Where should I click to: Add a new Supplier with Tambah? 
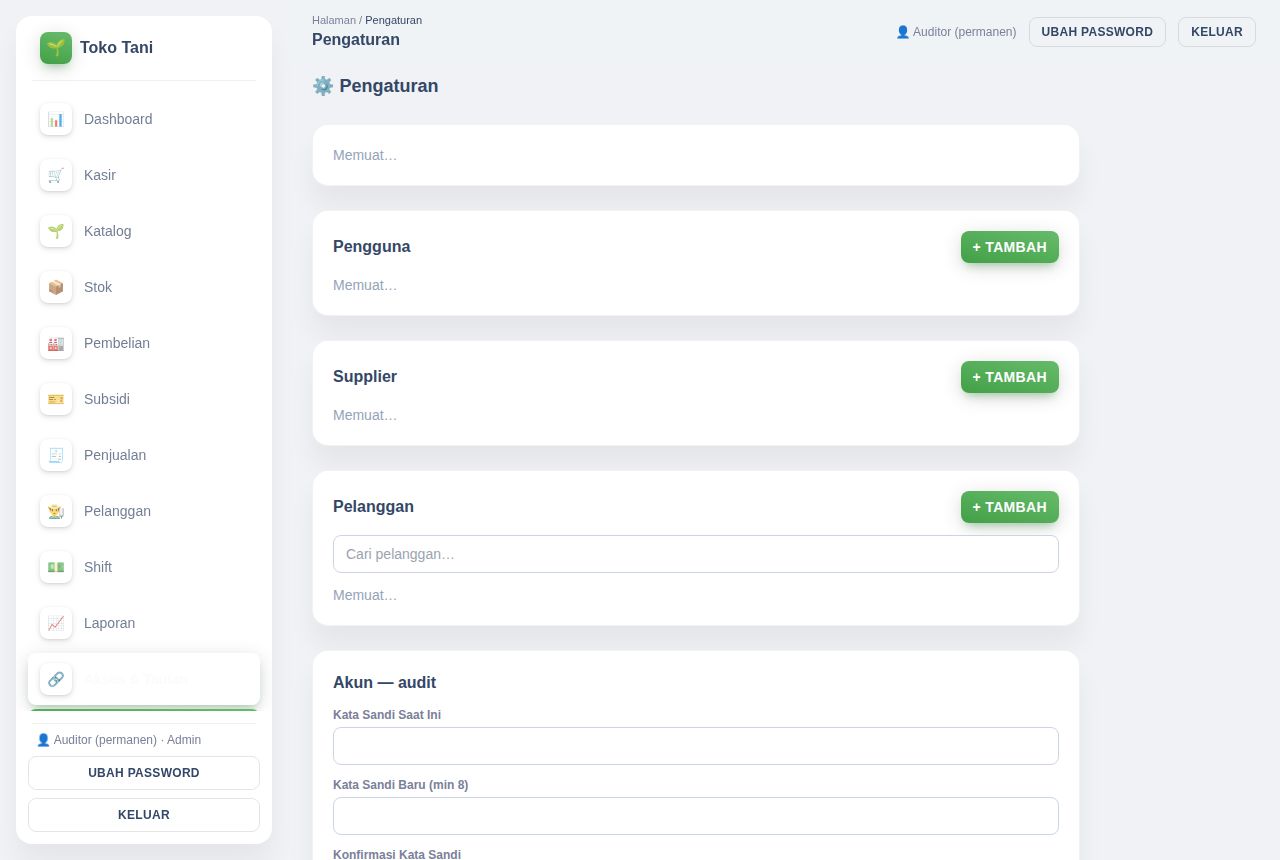(1010, 377)
